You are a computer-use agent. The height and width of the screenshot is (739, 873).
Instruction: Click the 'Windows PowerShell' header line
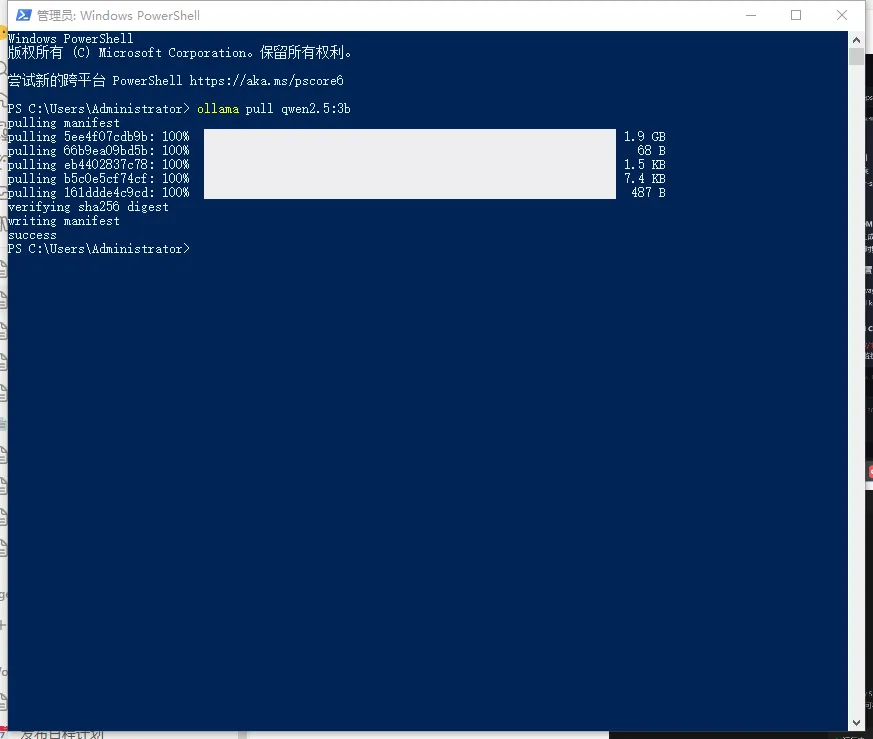(x=71, y=38)
